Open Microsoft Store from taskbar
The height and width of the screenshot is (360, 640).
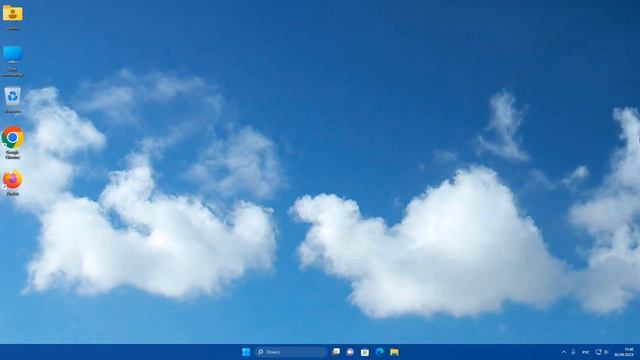point(365,352)
